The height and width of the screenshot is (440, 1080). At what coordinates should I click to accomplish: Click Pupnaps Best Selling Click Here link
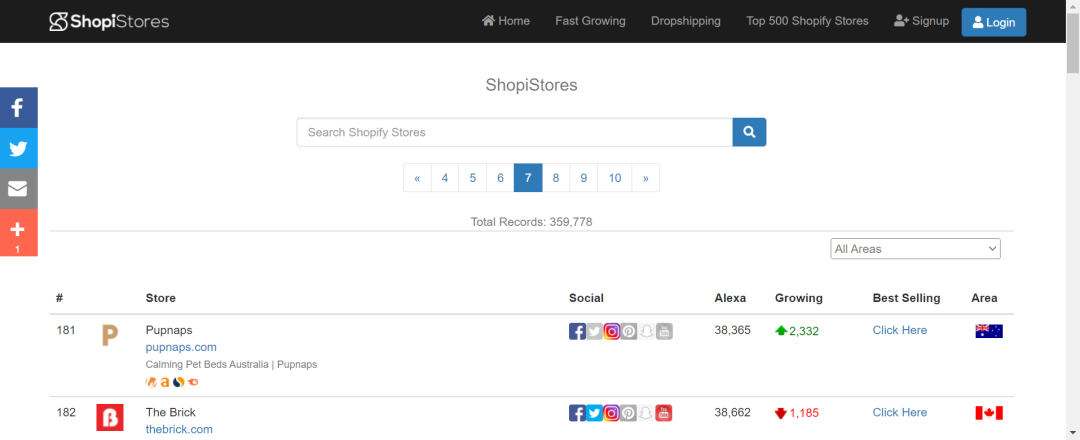tap(900, 330)
